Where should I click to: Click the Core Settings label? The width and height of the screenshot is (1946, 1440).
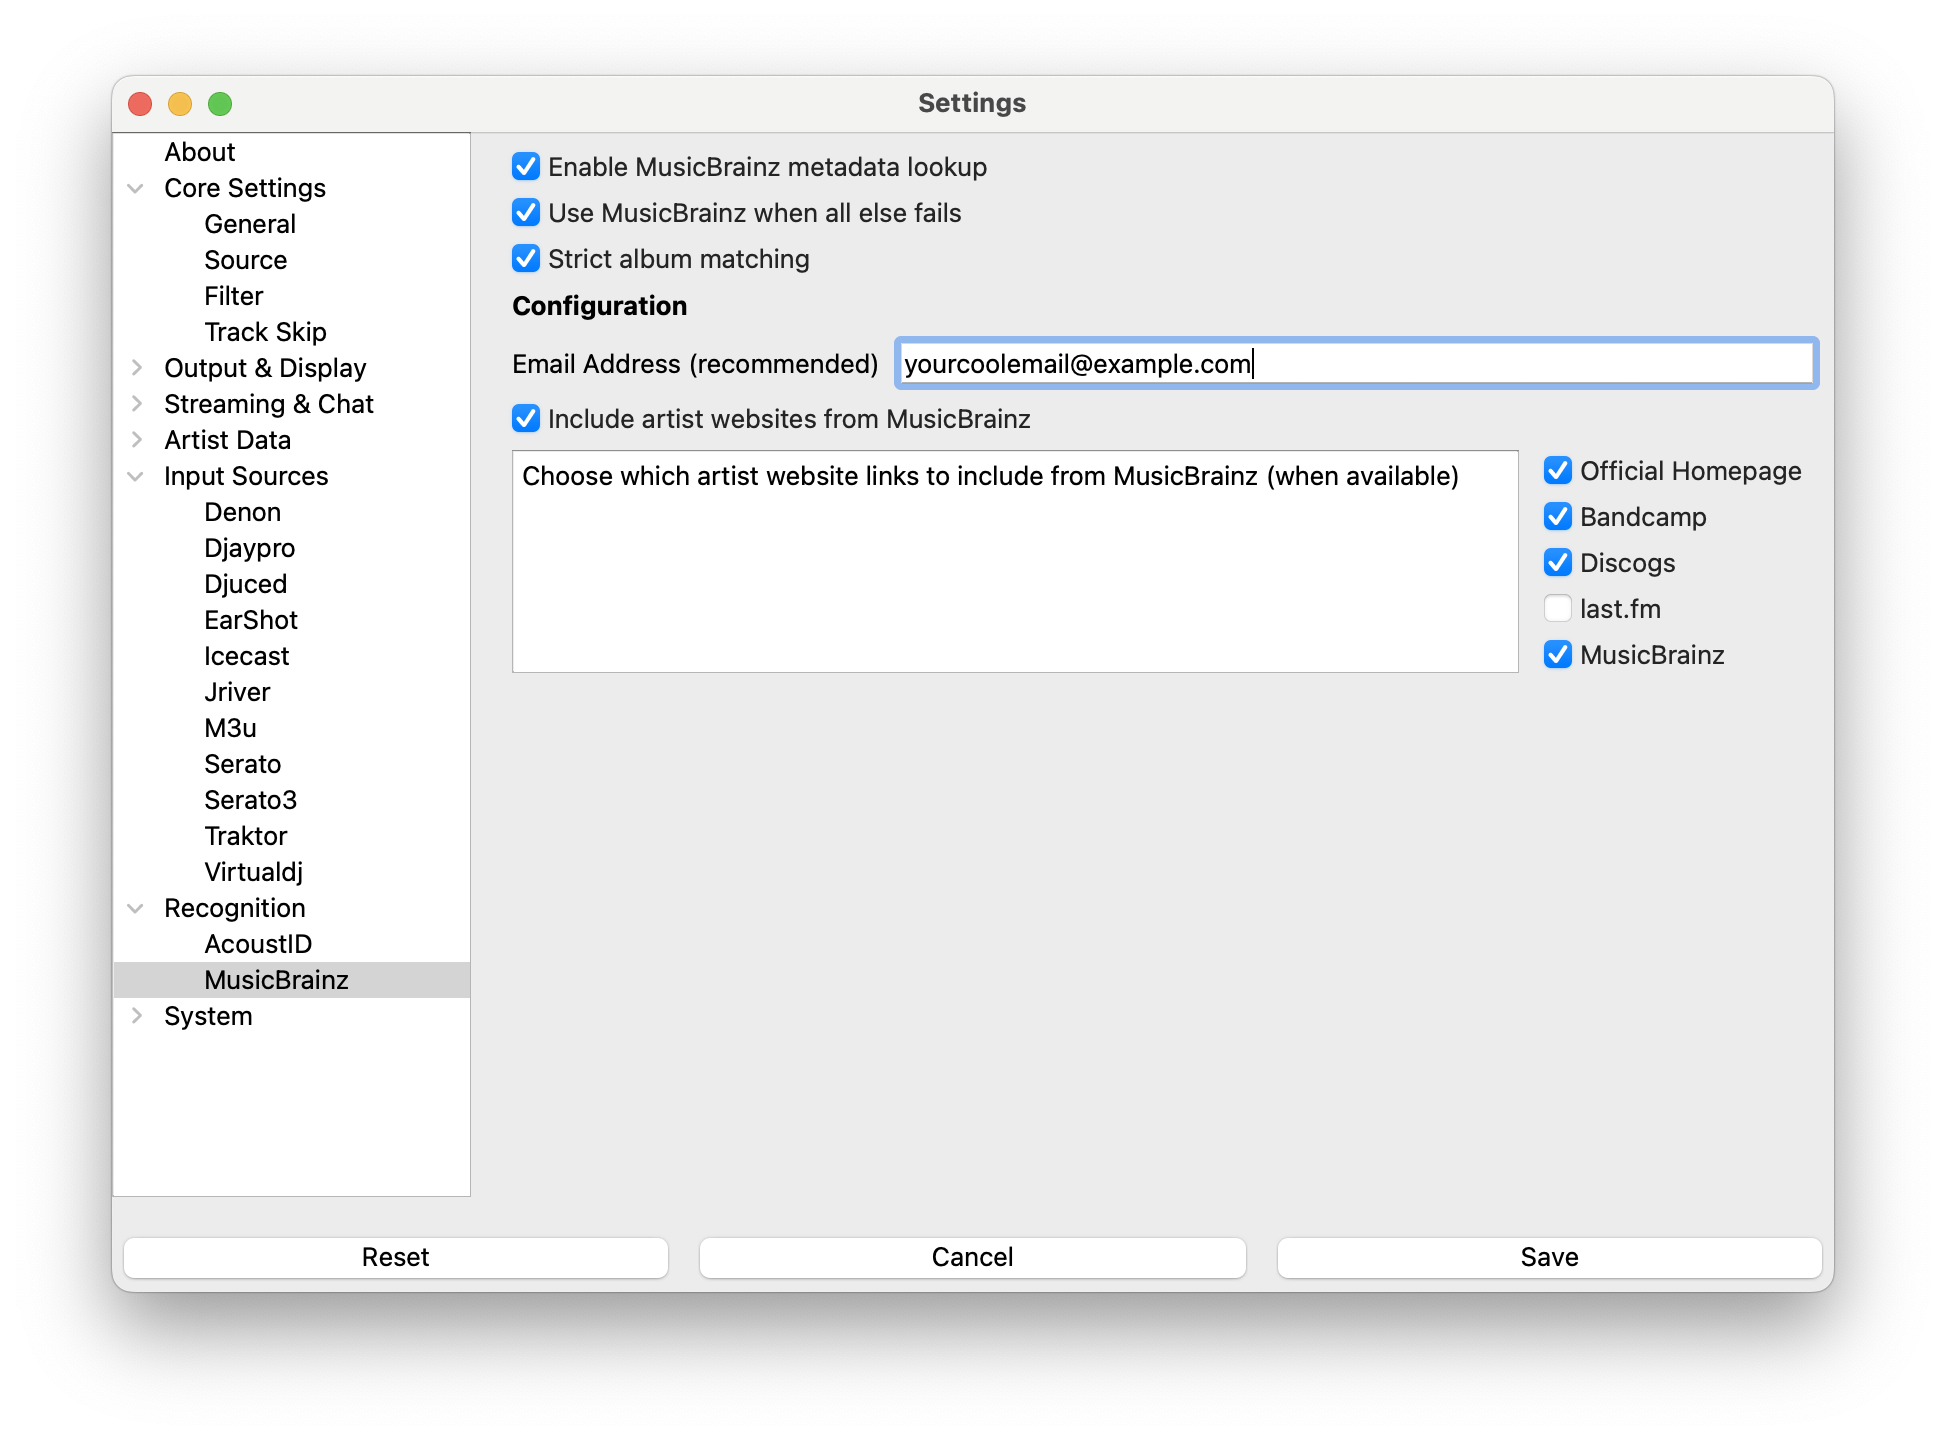(245, 188)
